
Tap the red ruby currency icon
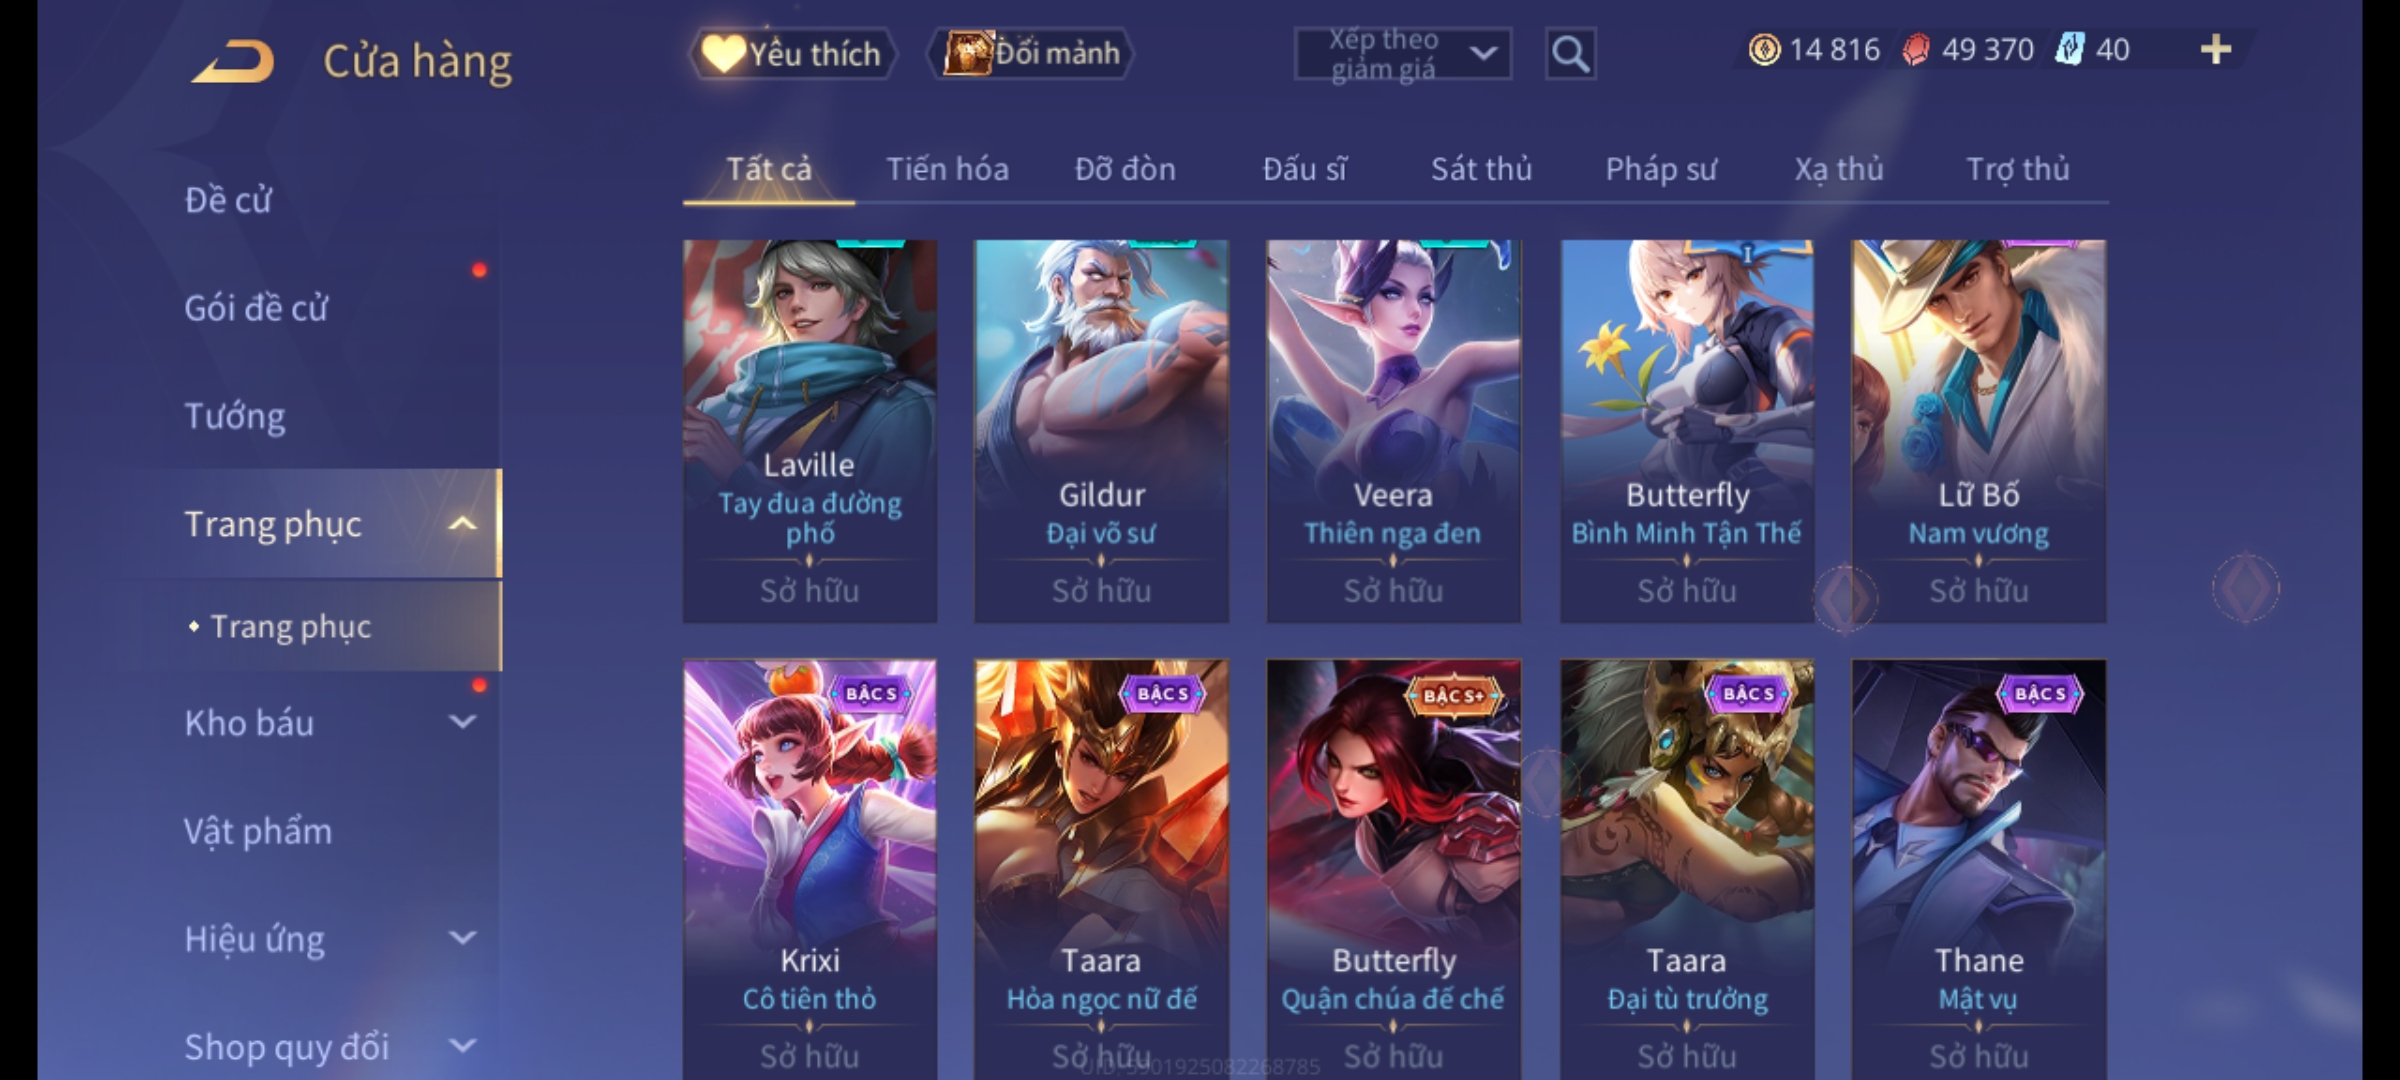tap(1916, 50)
